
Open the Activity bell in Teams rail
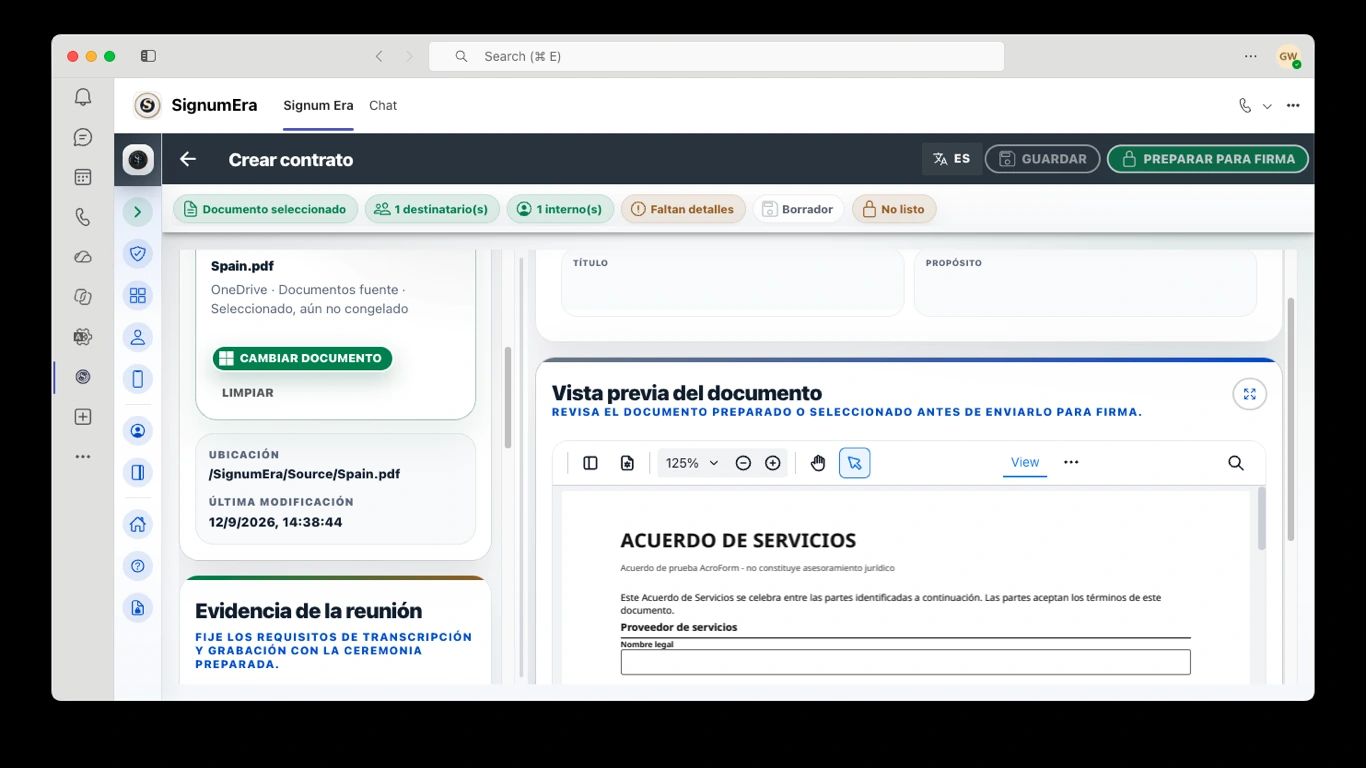(x=83, y=97)
